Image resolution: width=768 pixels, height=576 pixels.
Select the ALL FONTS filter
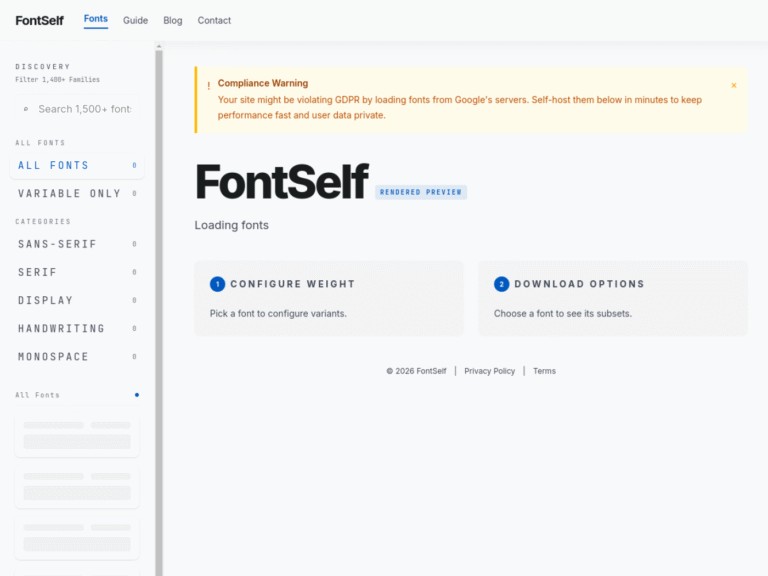(x=77, y=166)
